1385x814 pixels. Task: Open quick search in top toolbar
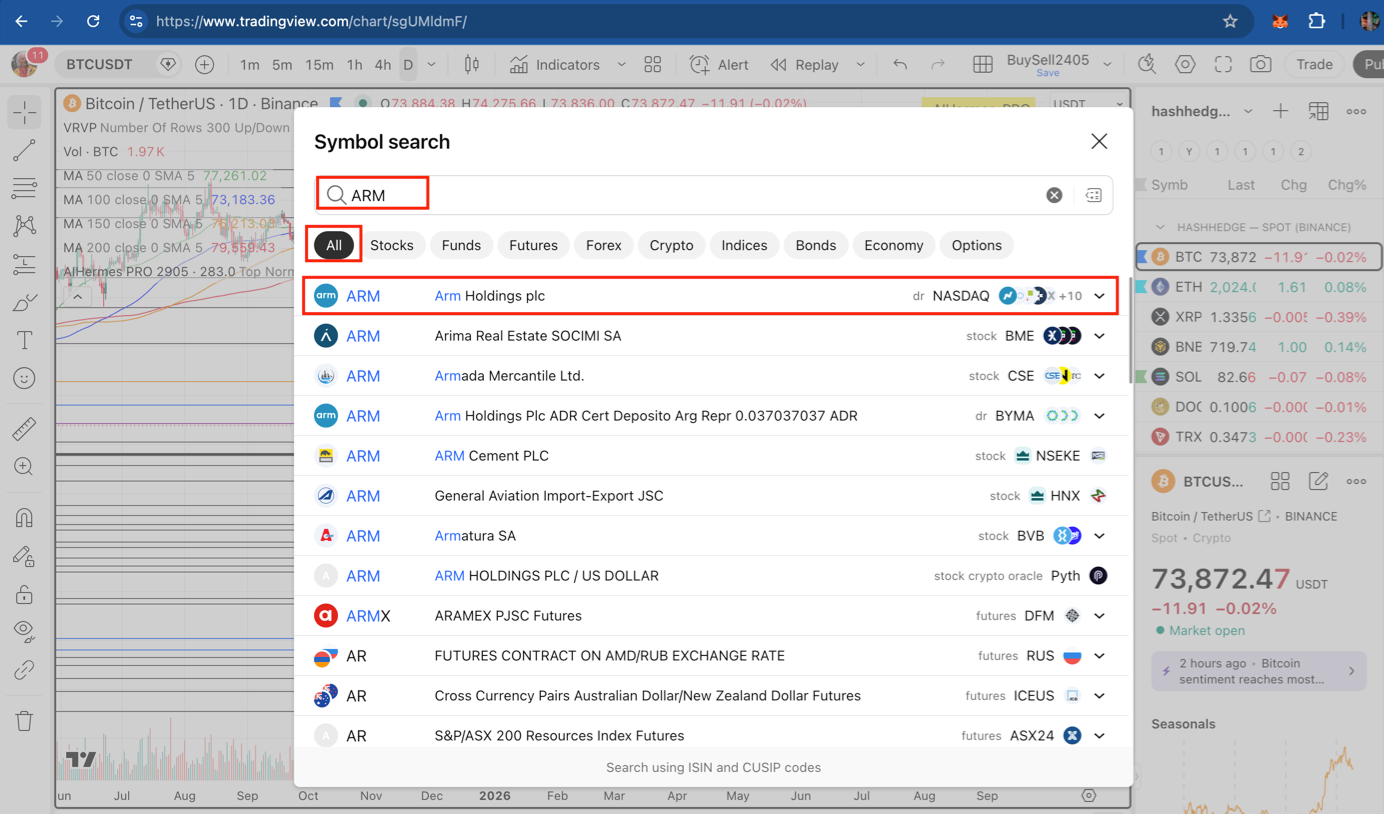(x=1147, y=65)
